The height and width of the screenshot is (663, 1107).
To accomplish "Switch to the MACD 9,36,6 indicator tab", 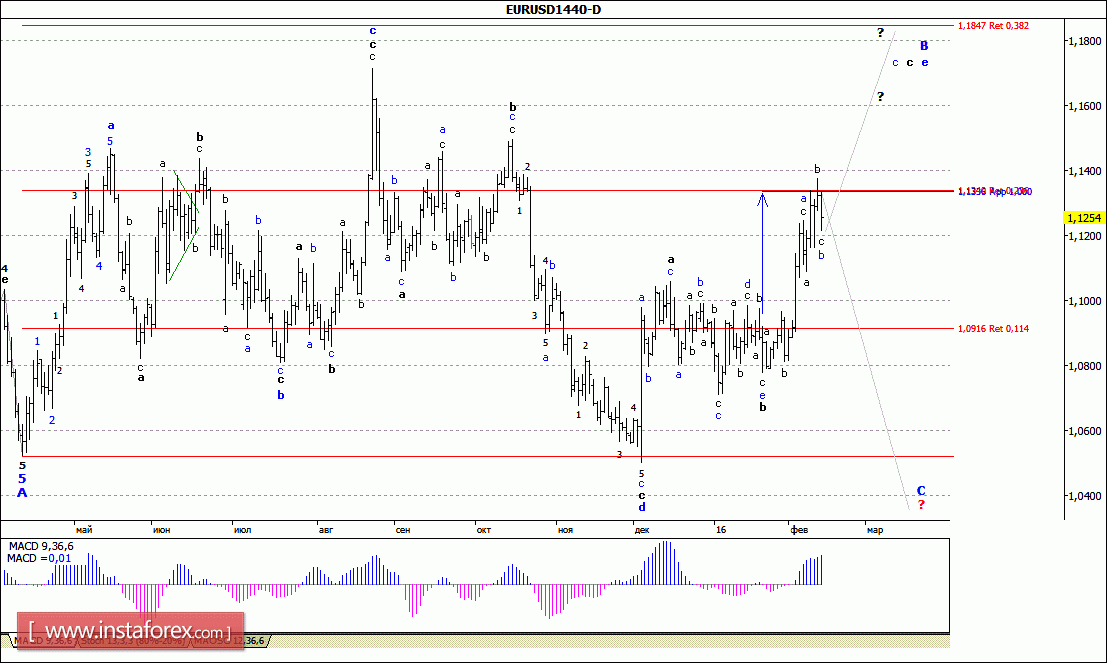I will click(40, 640).
